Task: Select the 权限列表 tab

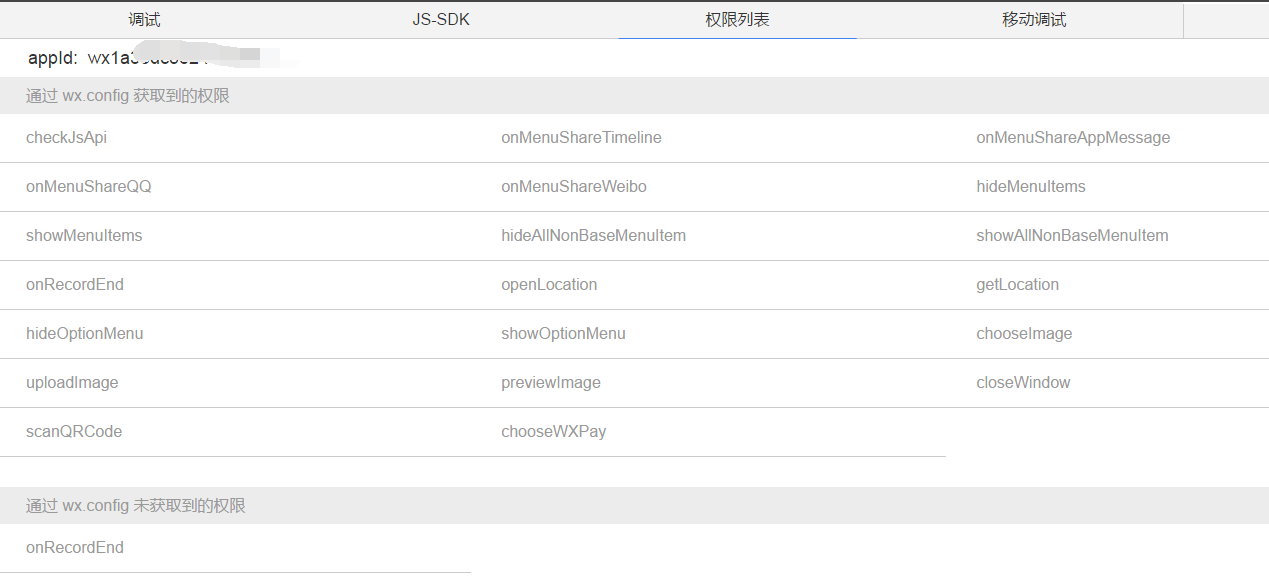Action: [x=737, y=20]
